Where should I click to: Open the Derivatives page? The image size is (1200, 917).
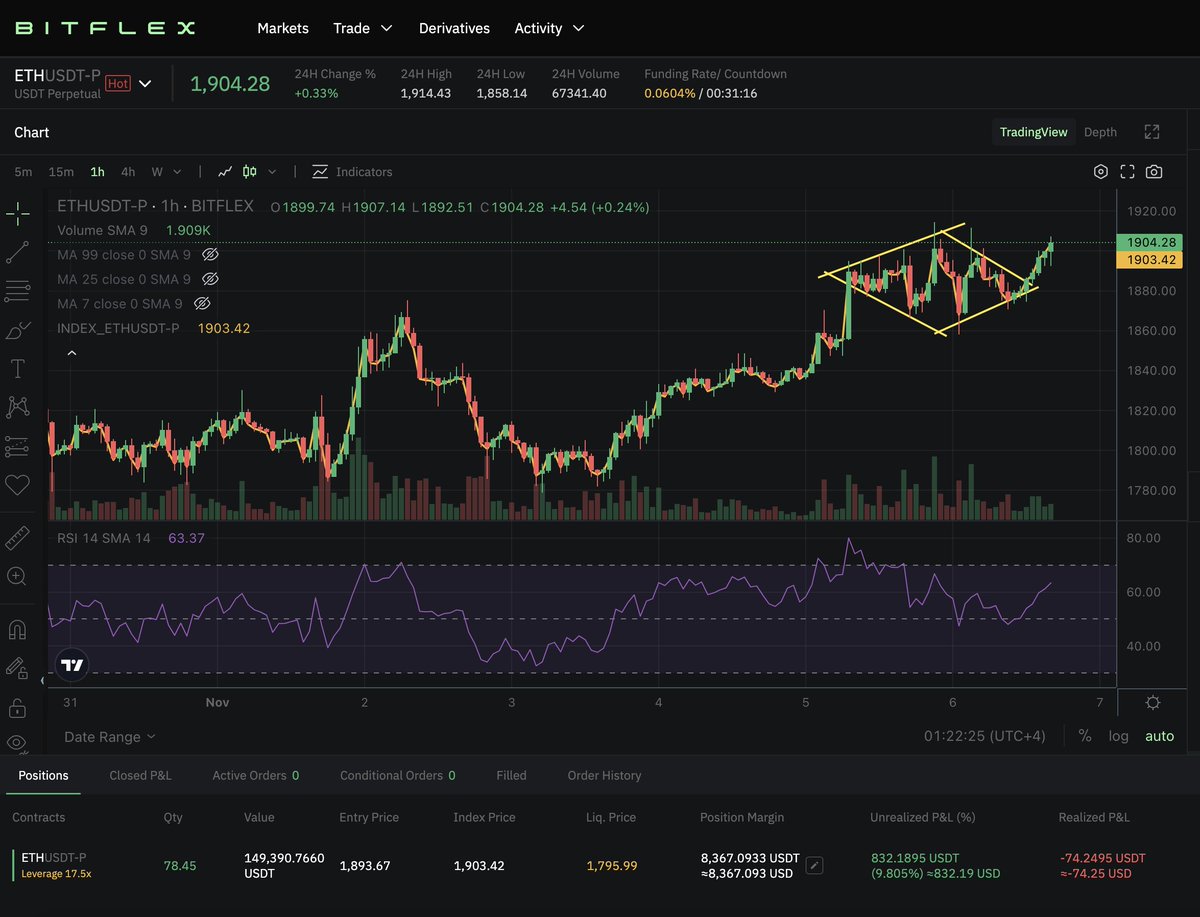[454, 28]
